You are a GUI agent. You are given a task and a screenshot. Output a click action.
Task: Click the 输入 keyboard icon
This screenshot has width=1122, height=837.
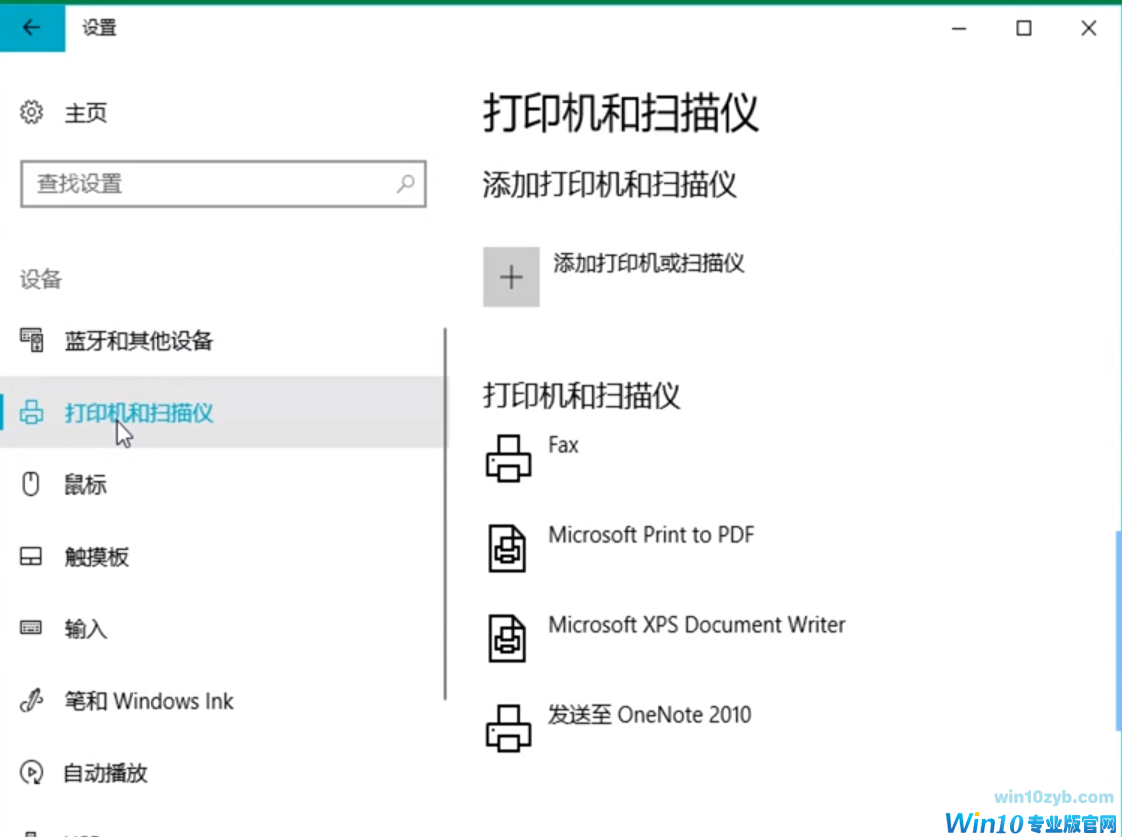pos(30,628)
